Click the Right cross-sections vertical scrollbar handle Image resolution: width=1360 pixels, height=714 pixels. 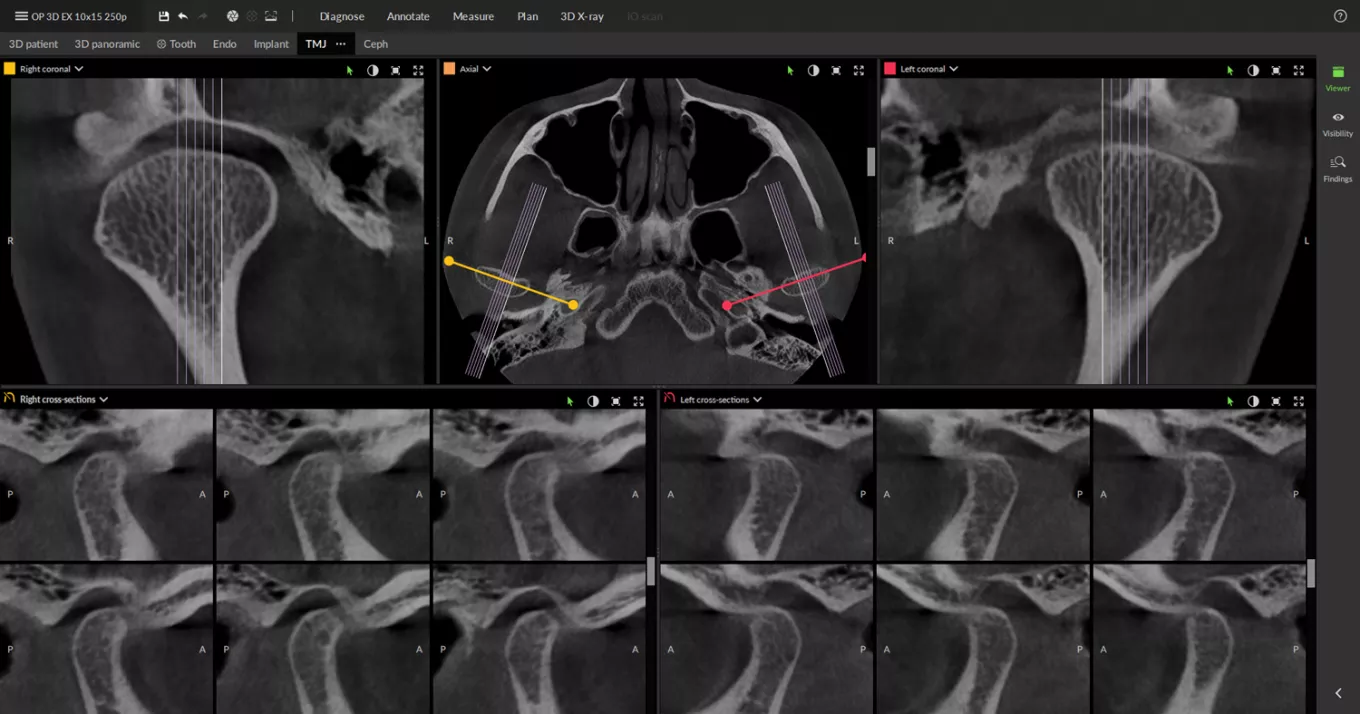click(651, 571)
